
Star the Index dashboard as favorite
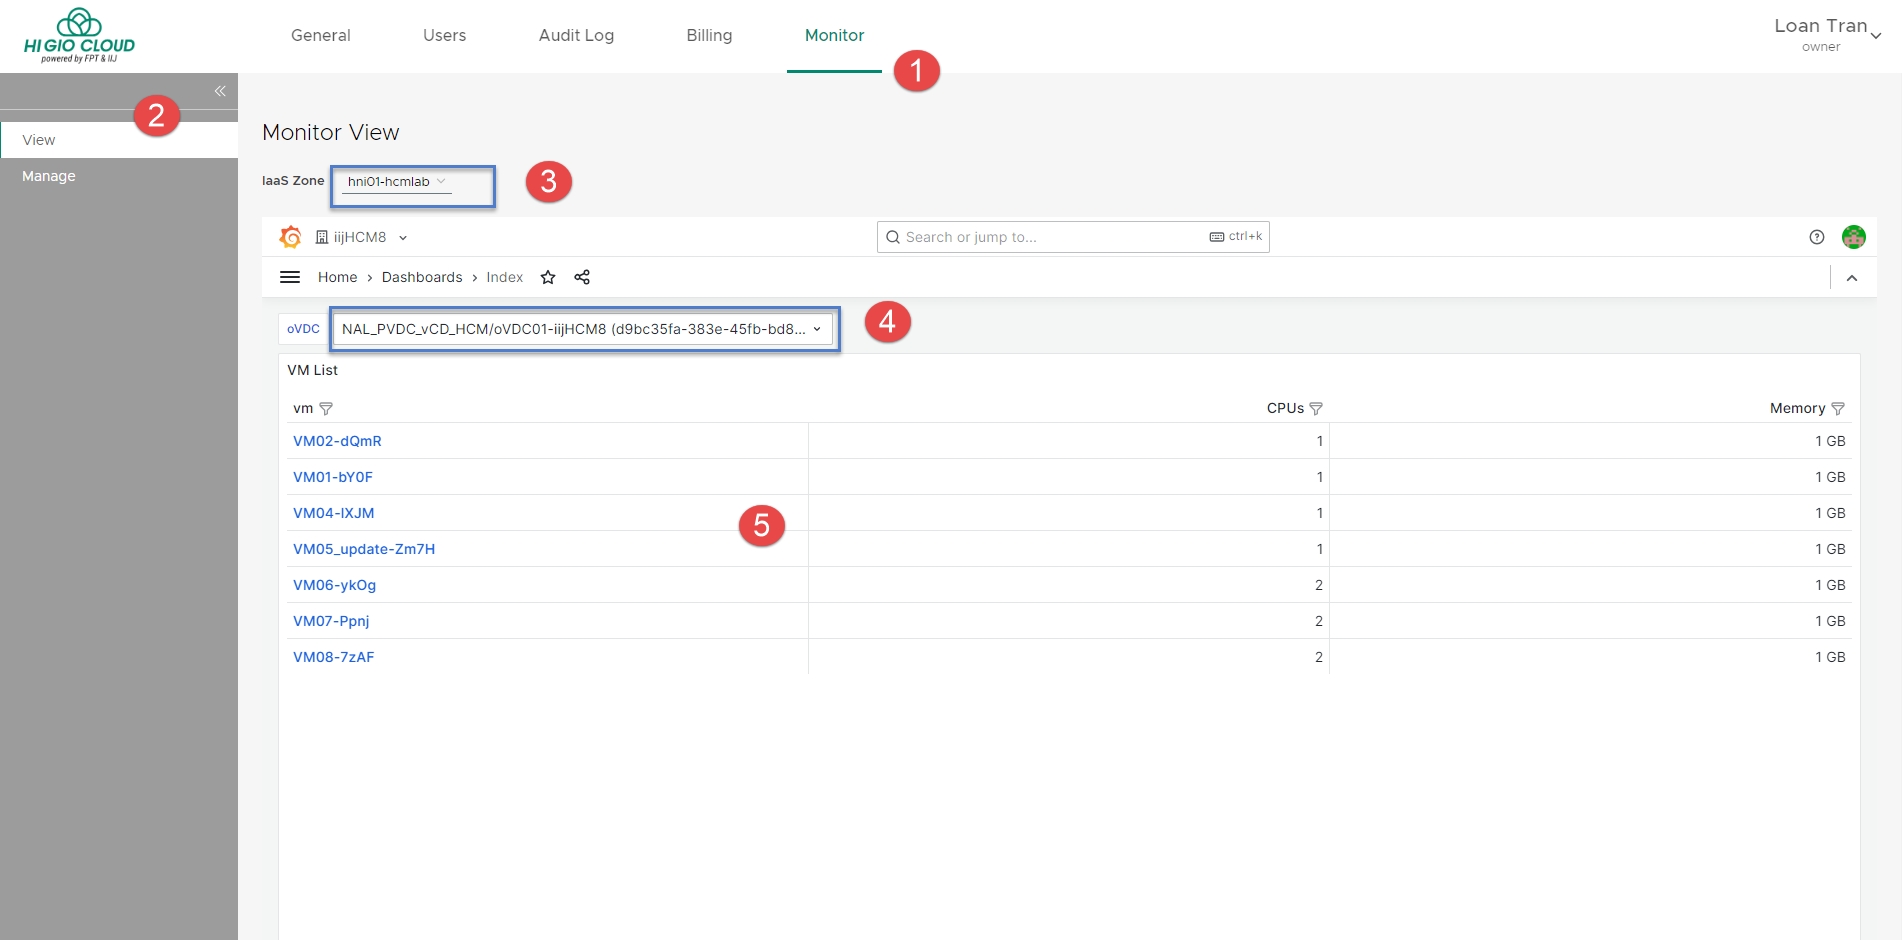(x=548, y=277)
